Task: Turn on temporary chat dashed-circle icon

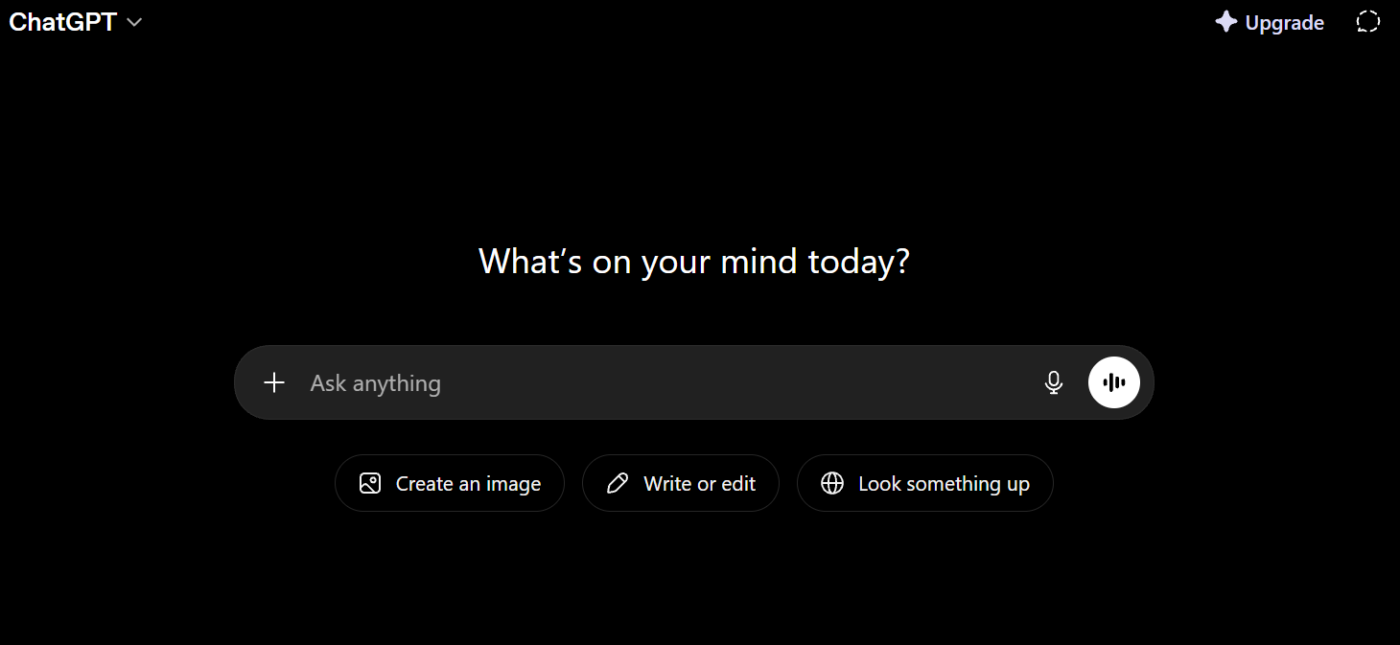Action: 1367,22
